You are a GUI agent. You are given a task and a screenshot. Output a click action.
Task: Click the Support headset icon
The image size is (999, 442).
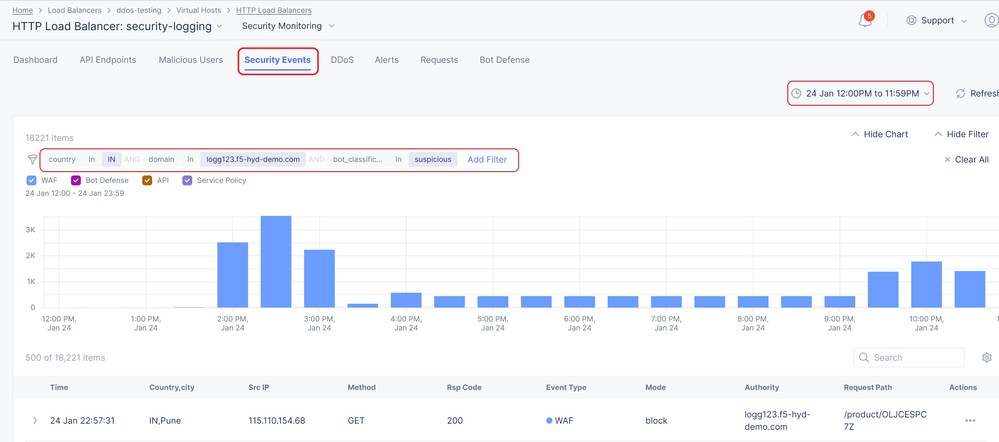click(x=911, y=21)
